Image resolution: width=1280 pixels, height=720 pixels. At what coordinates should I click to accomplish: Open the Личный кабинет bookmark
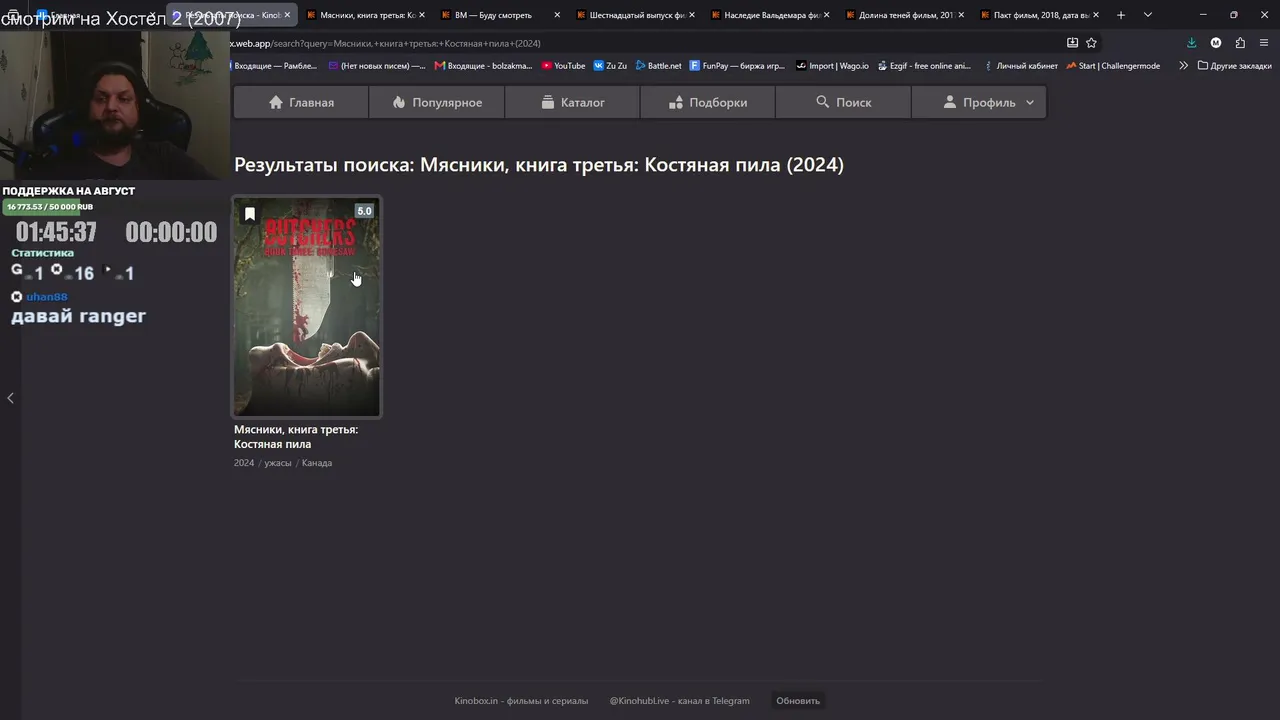1020,66
